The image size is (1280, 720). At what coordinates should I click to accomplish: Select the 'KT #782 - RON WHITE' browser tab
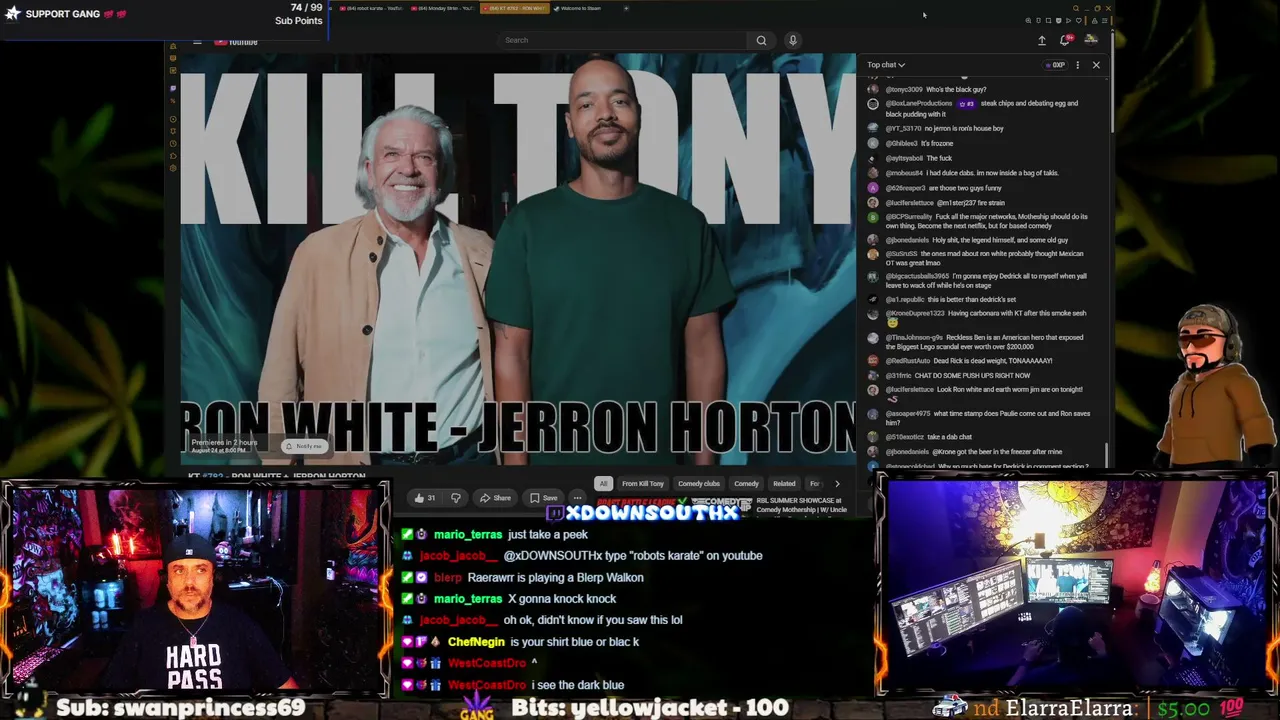[x=514, y=8]
